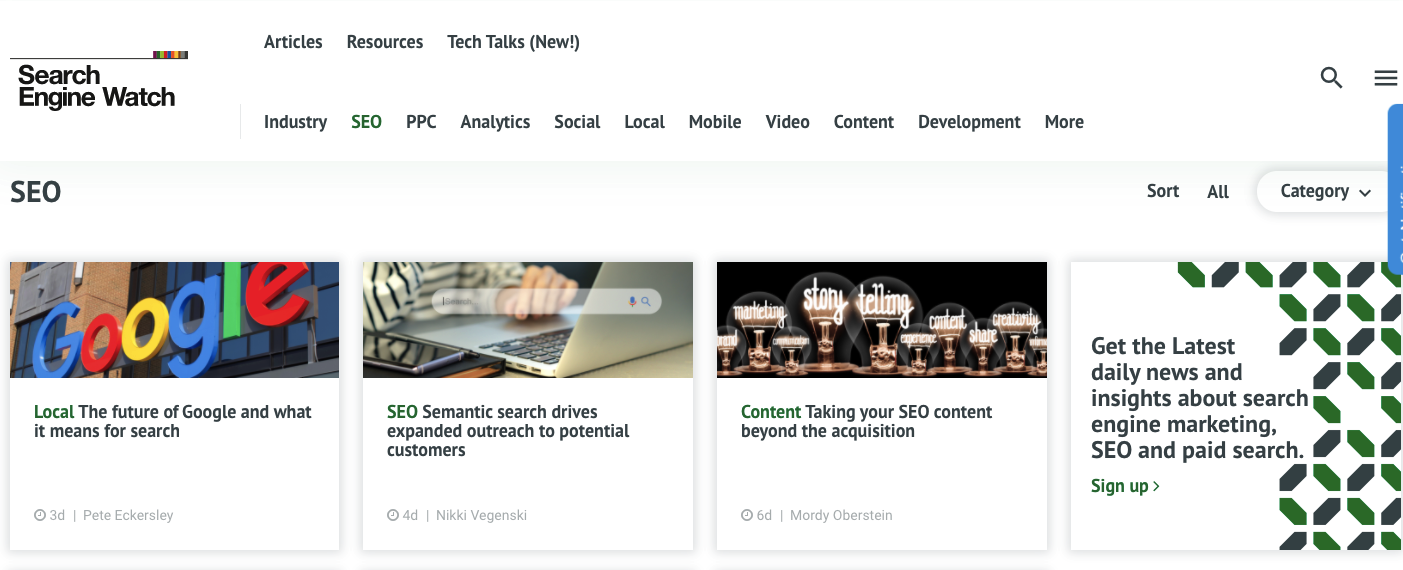Open the search magnifier icon
Viewport: 1403px width, 570px height.
coord(1331,78)
